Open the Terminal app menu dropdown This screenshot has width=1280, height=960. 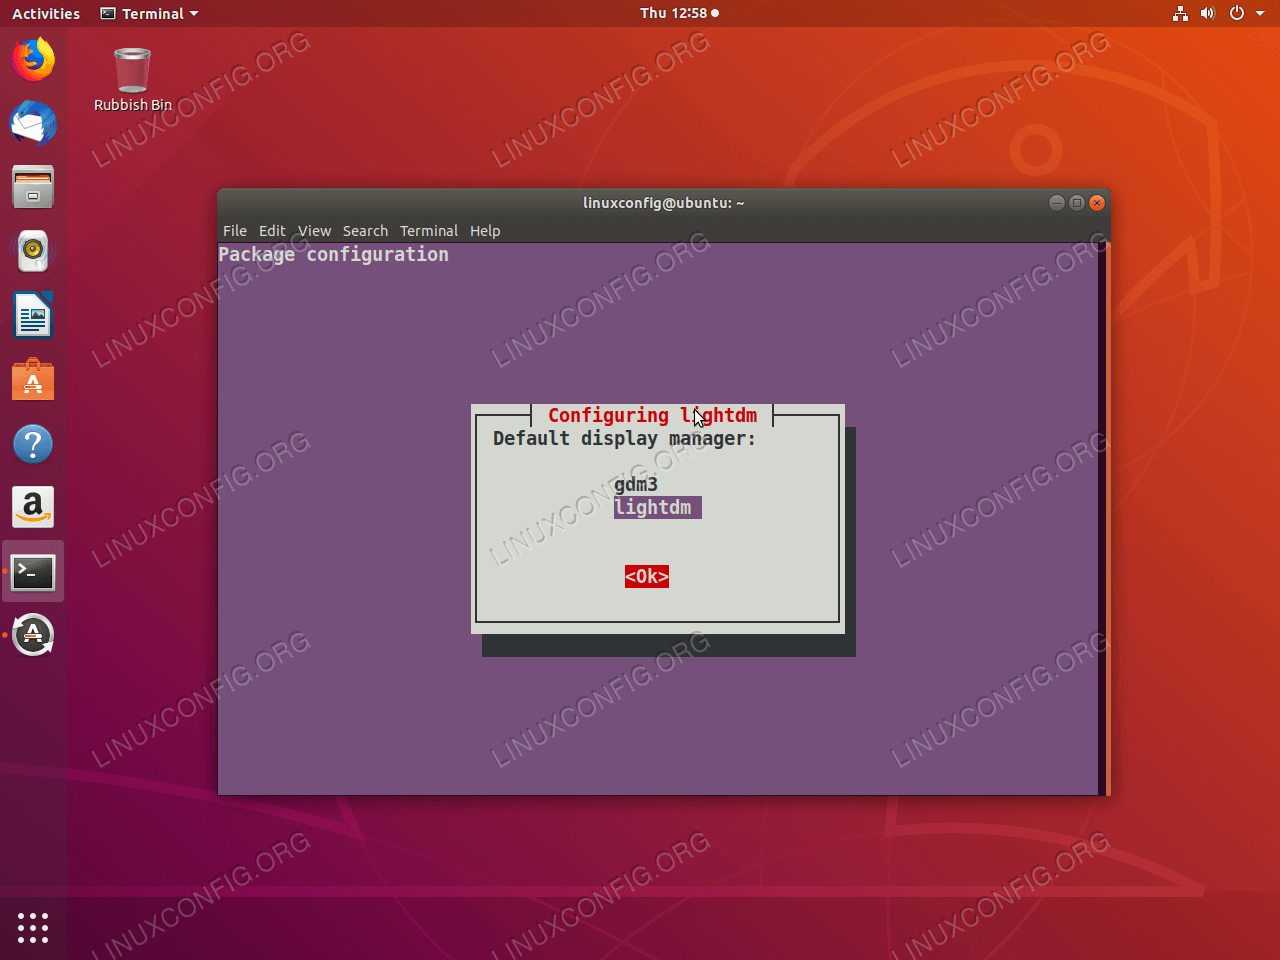149,13
